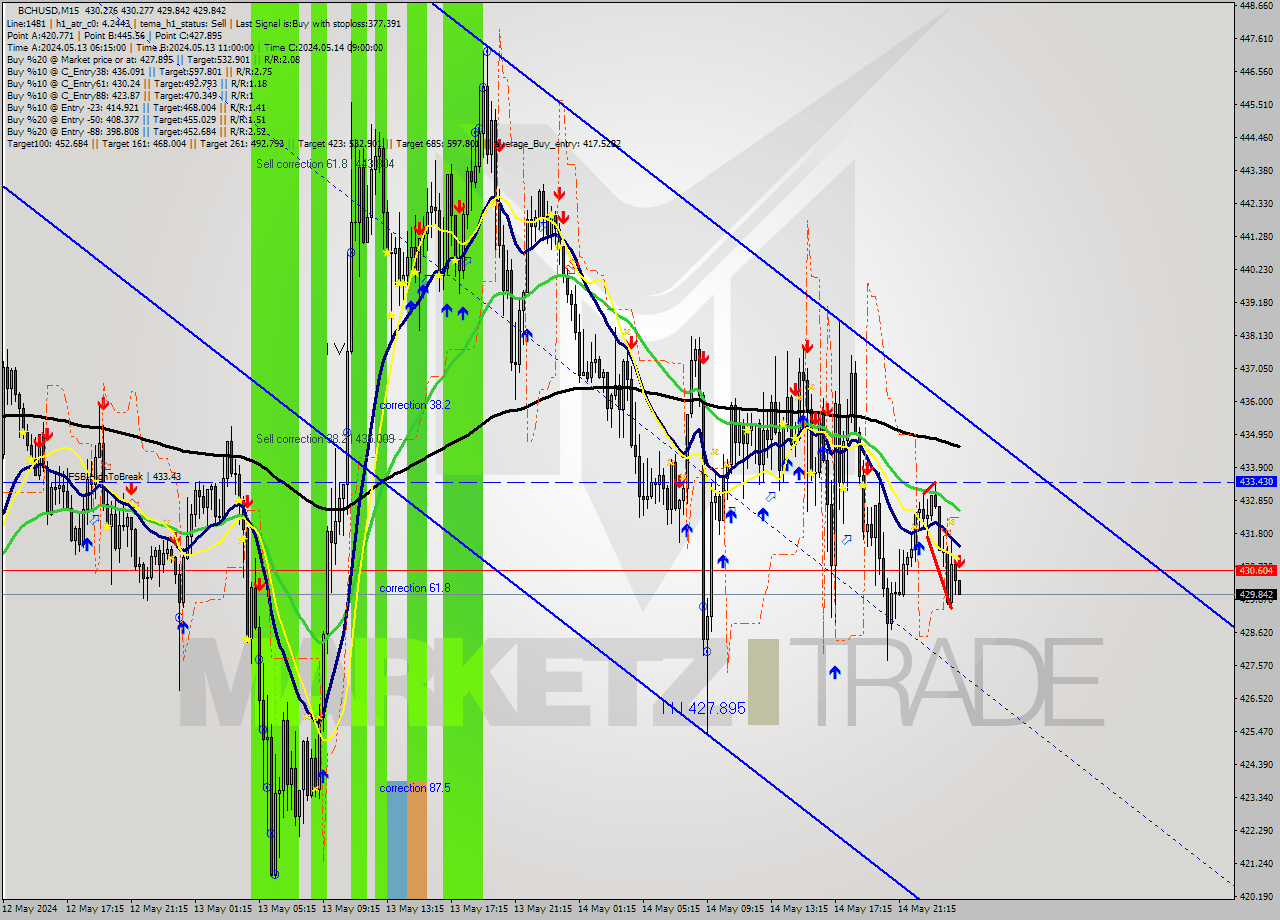This screenshot has width=1280, height=920.
Task: Click the '12 May 2024' time axis label
Action: [30, 909]
